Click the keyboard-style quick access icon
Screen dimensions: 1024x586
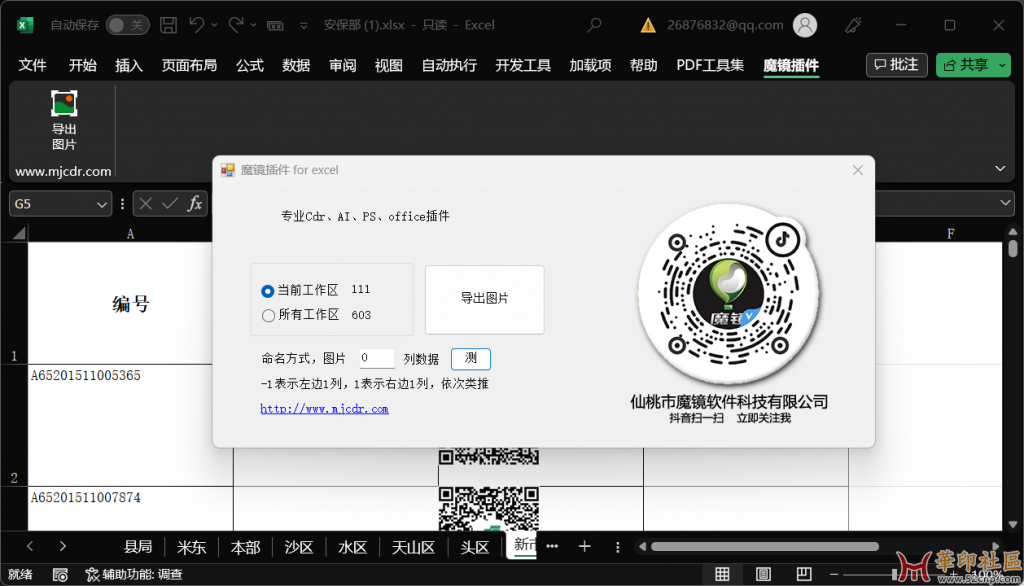[x=276, y=25]
